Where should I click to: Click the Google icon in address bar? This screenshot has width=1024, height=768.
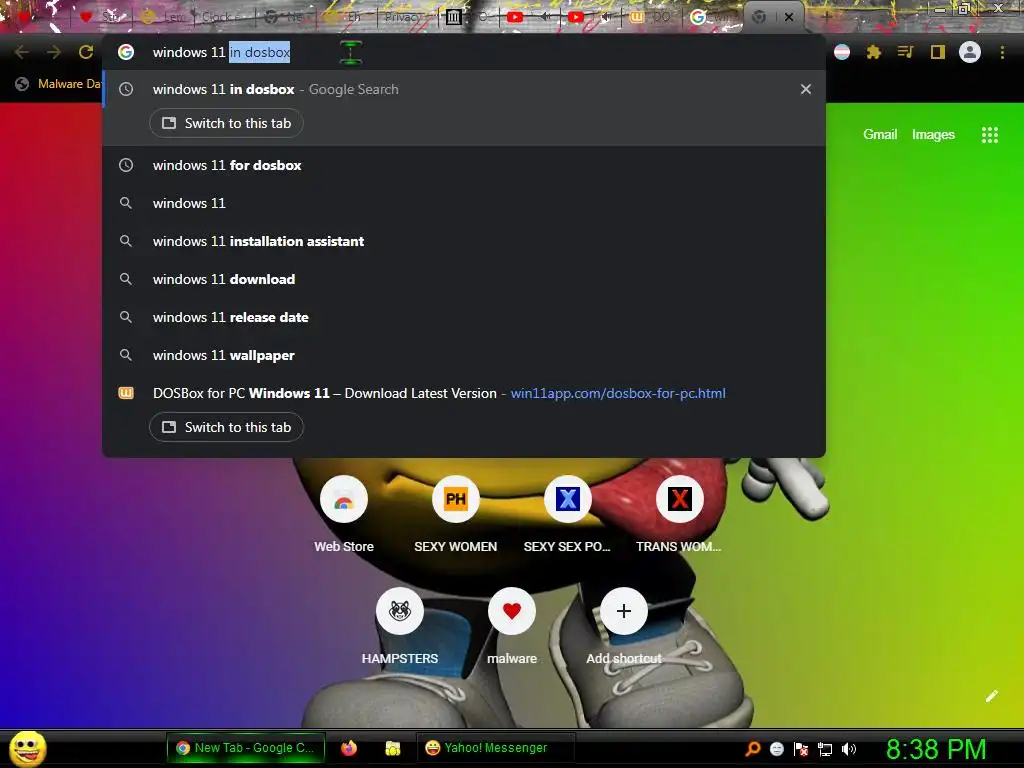[126, 52]
